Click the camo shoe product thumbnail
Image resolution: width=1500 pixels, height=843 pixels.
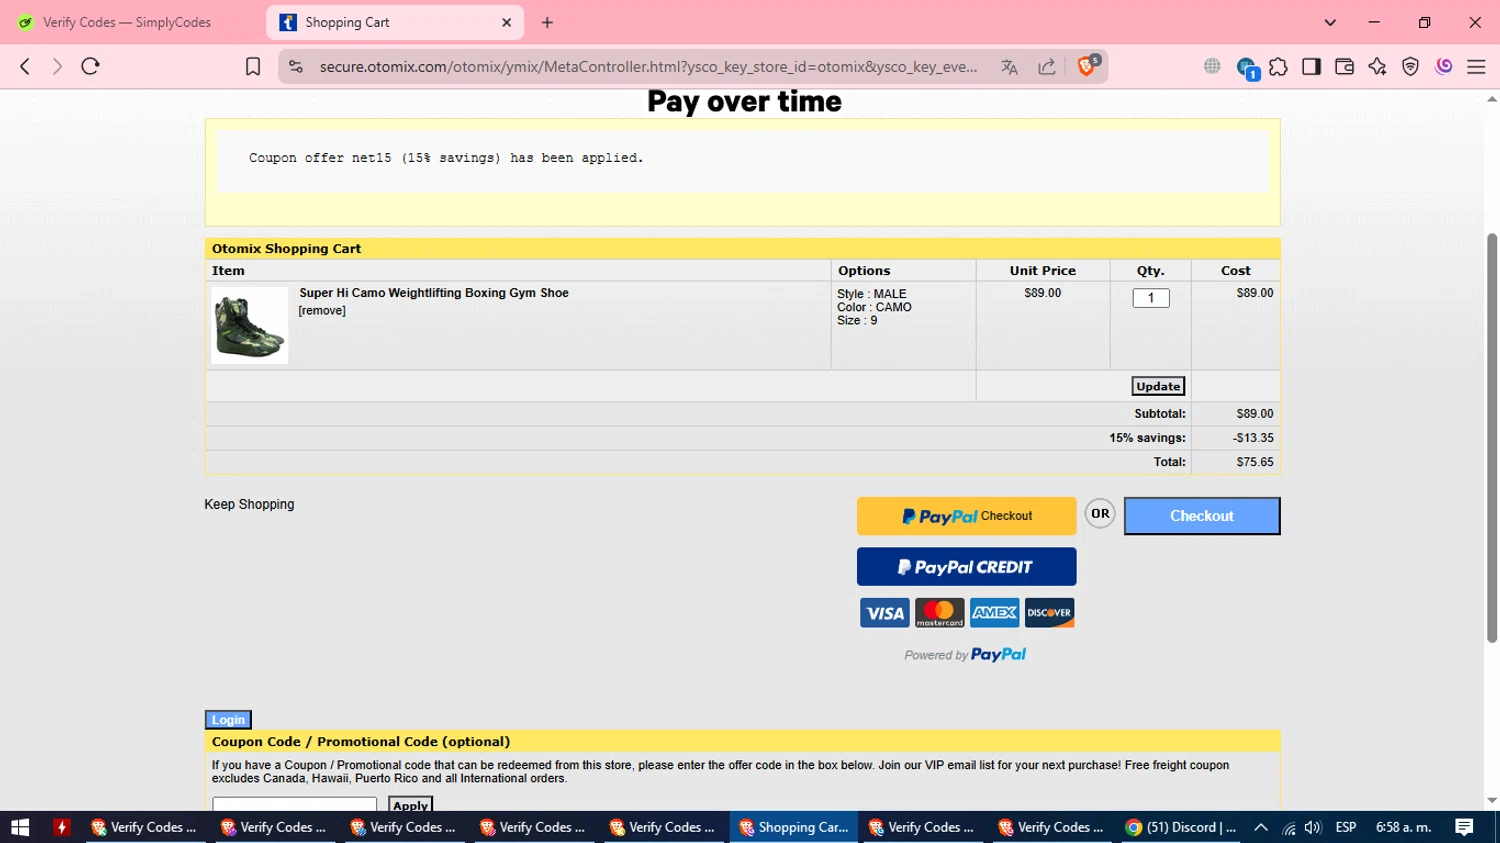pyautogui.click(x=250, y=326)
